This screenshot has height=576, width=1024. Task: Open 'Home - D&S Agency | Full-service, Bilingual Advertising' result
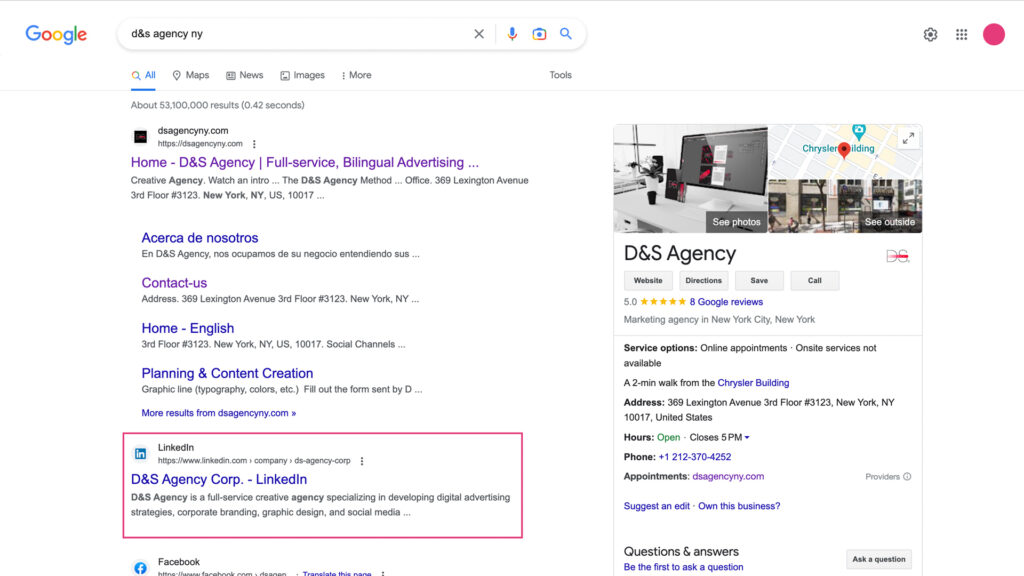tap(304, 163)
